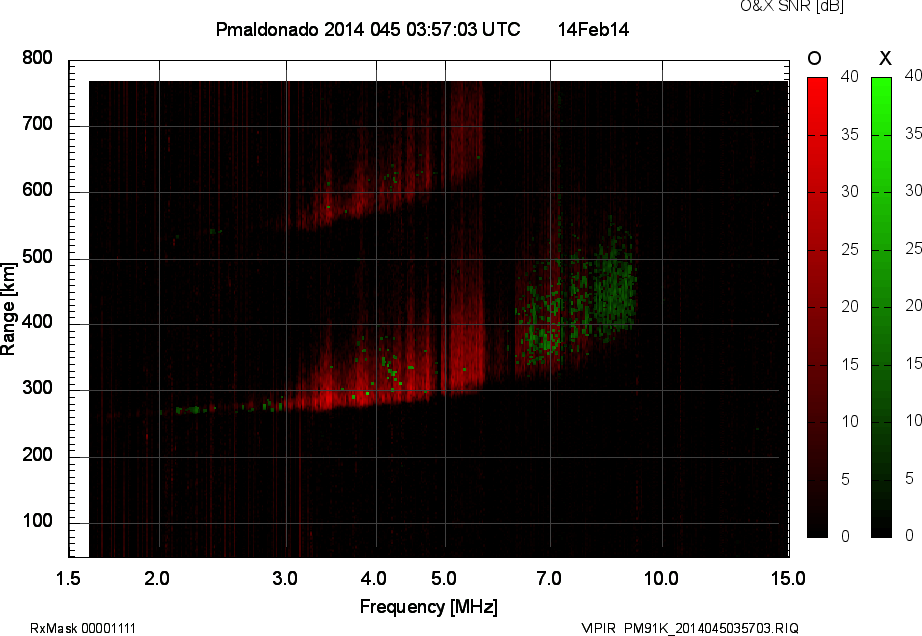
Task: Click the 15 dB tick on O colorbar
Action: click(850, 364)
